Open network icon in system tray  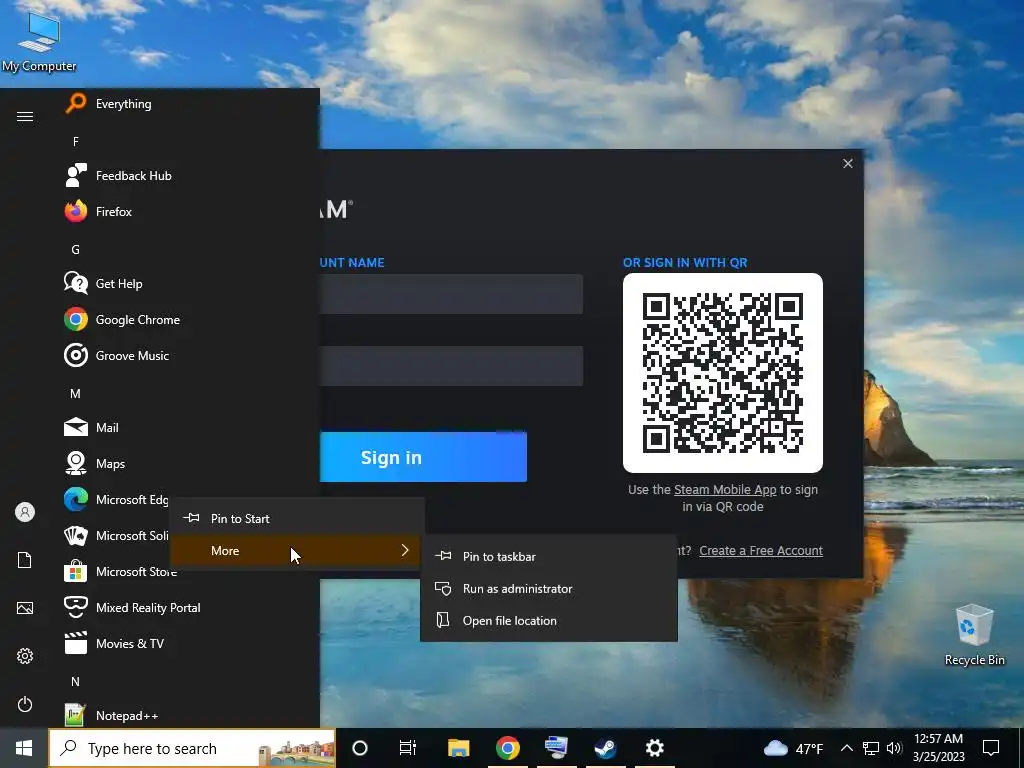click(871, 748)
